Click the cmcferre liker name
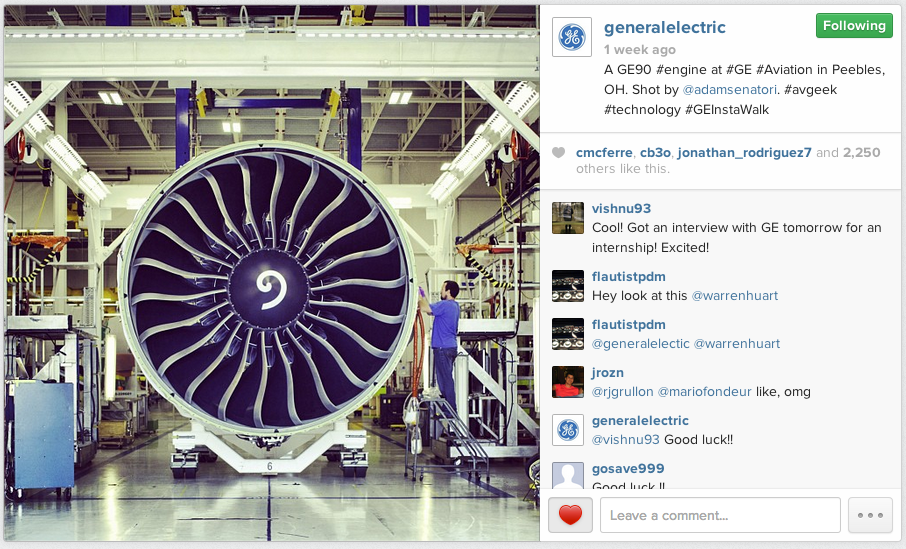Screen dimensions: 906x549 604,153
